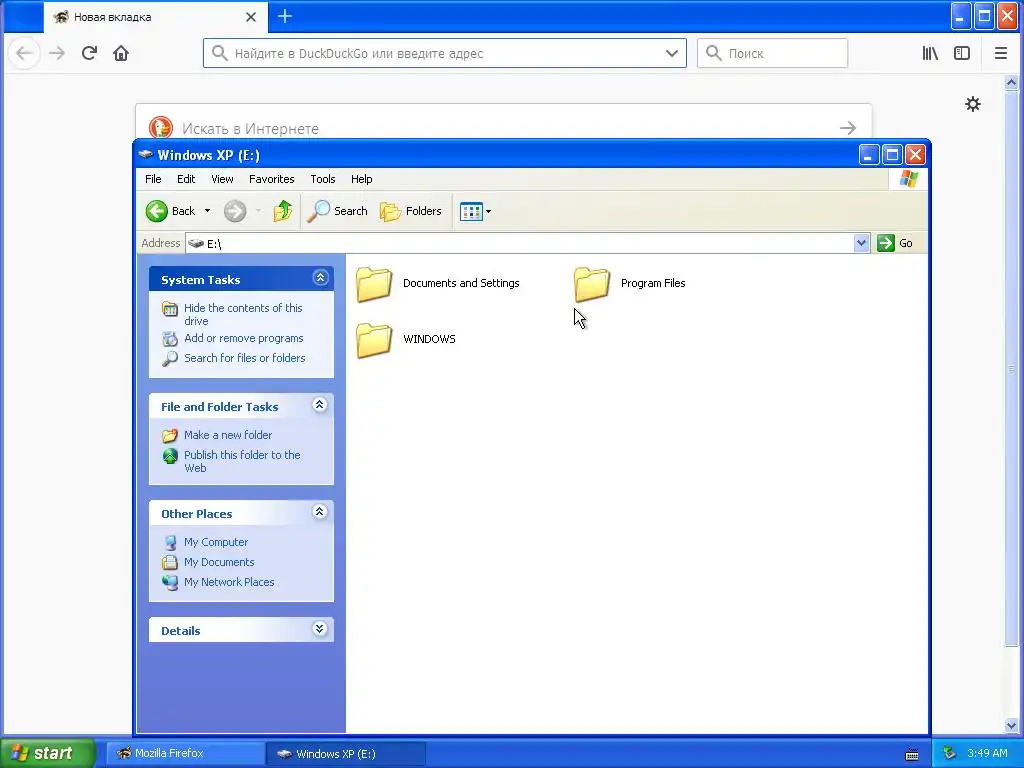Image resolution: width=1024 pixels, height=768 pixels.
Task: Open My Network Places link
Action: 229,582
